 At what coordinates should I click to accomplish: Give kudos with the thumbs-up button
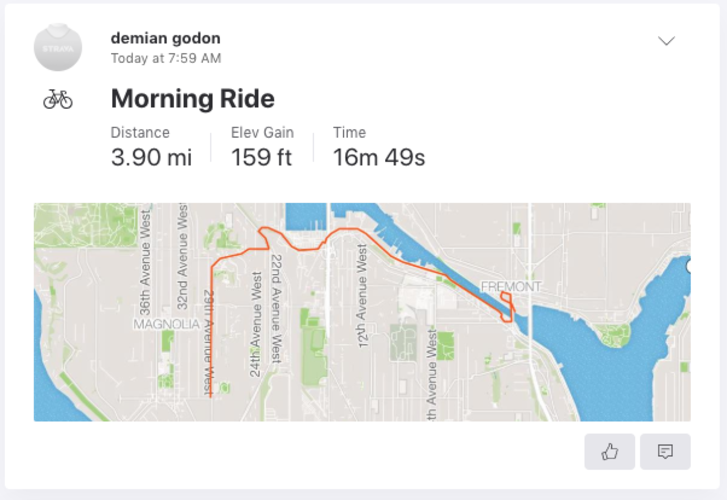[610, 452]
